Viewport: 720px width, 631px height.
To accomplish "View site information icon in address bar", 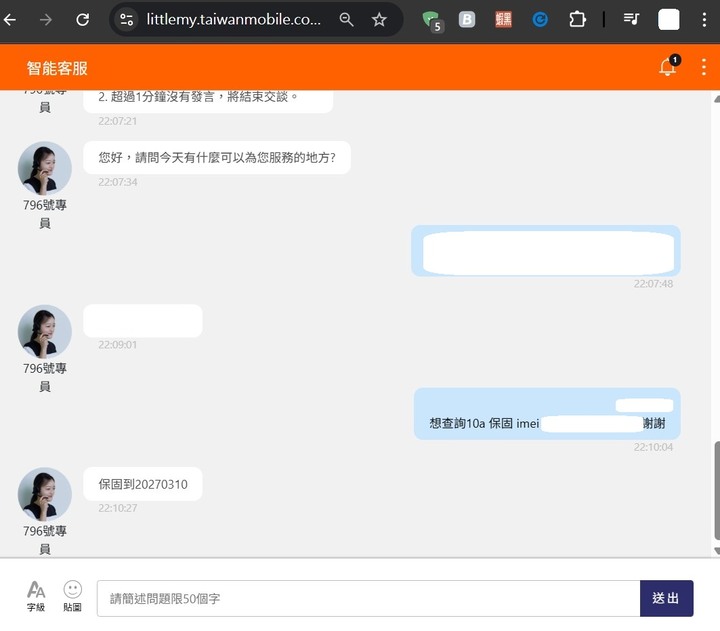I will pos(126,19).
